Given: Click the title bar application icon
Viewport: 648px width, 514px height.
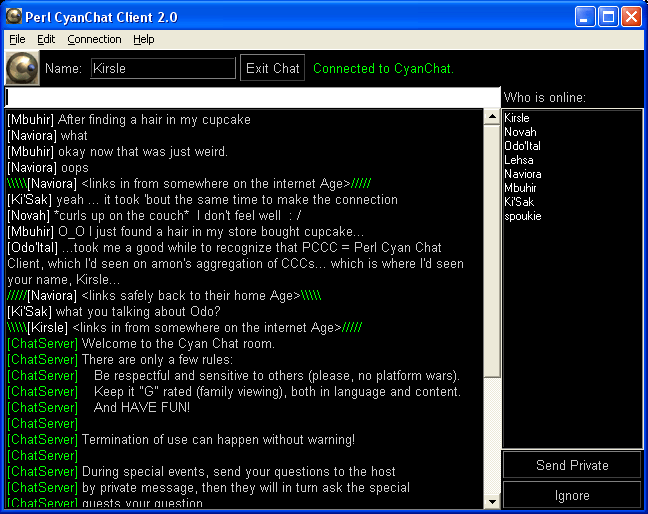Looking at the screenshot, I should (x=14, y=17).
